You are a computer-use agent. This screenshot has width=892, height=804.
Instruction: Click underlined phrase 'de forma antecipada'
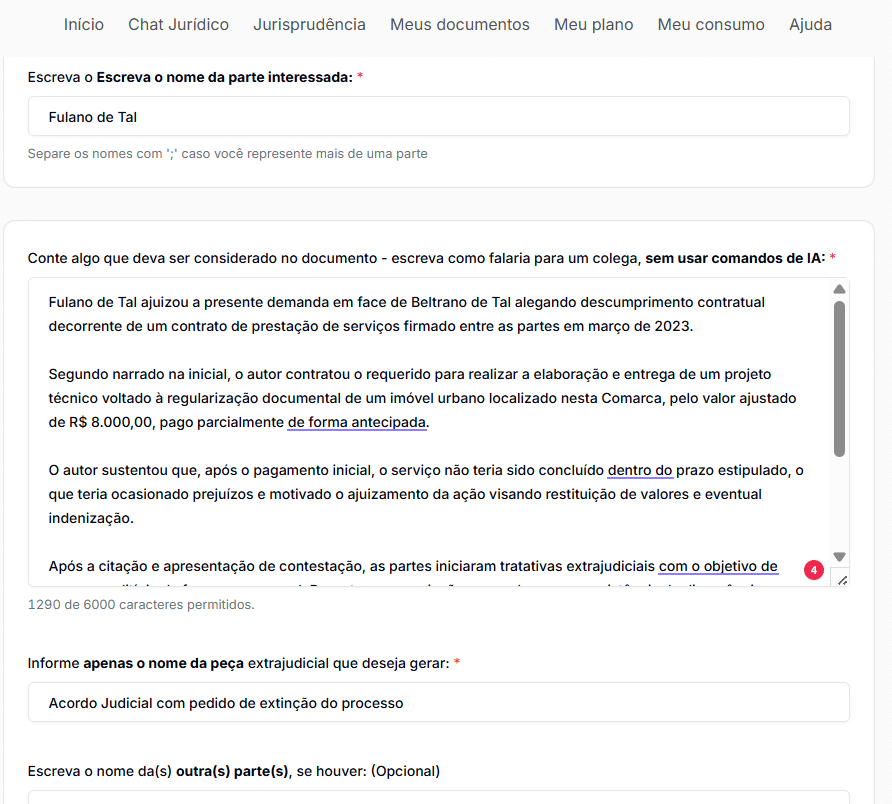click(357, 423)
